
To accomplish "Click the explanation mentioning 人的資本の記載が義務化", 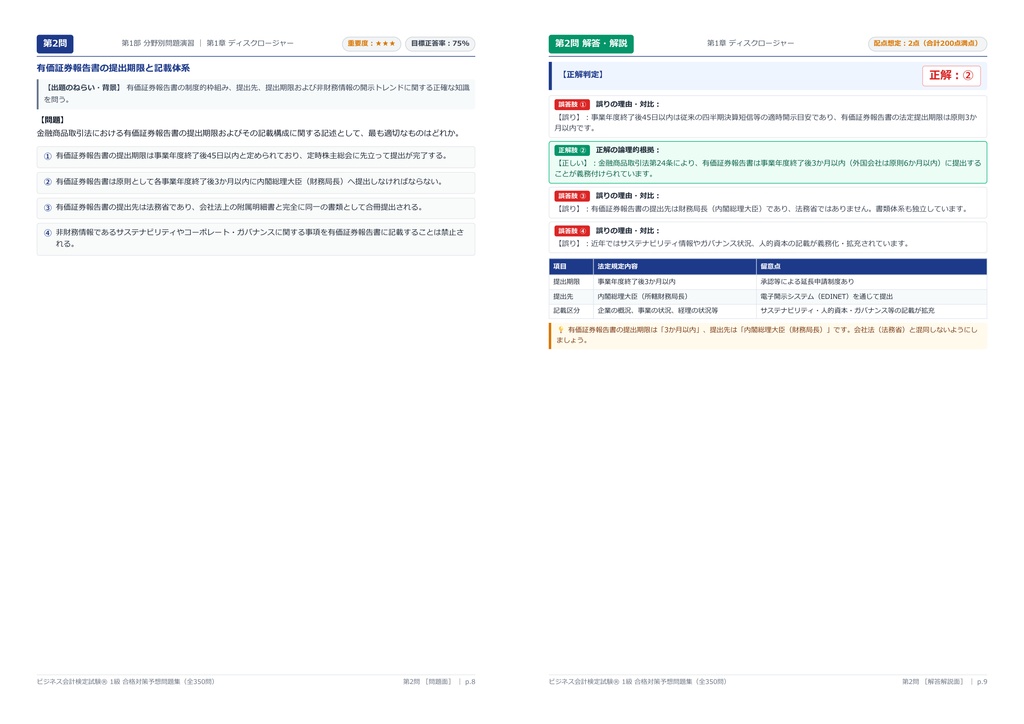I will (732, 244).
